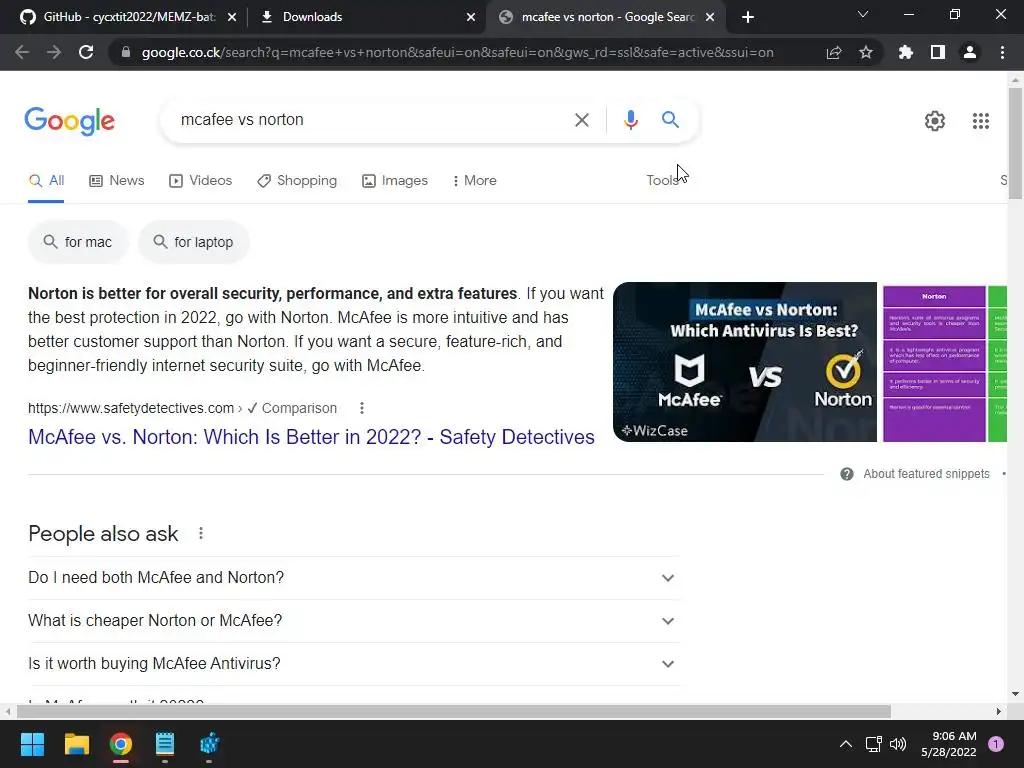The height and width of the screenshot is (768, 1024).
Task: Toggle the Chrome side panel
Action: (938, 52)
